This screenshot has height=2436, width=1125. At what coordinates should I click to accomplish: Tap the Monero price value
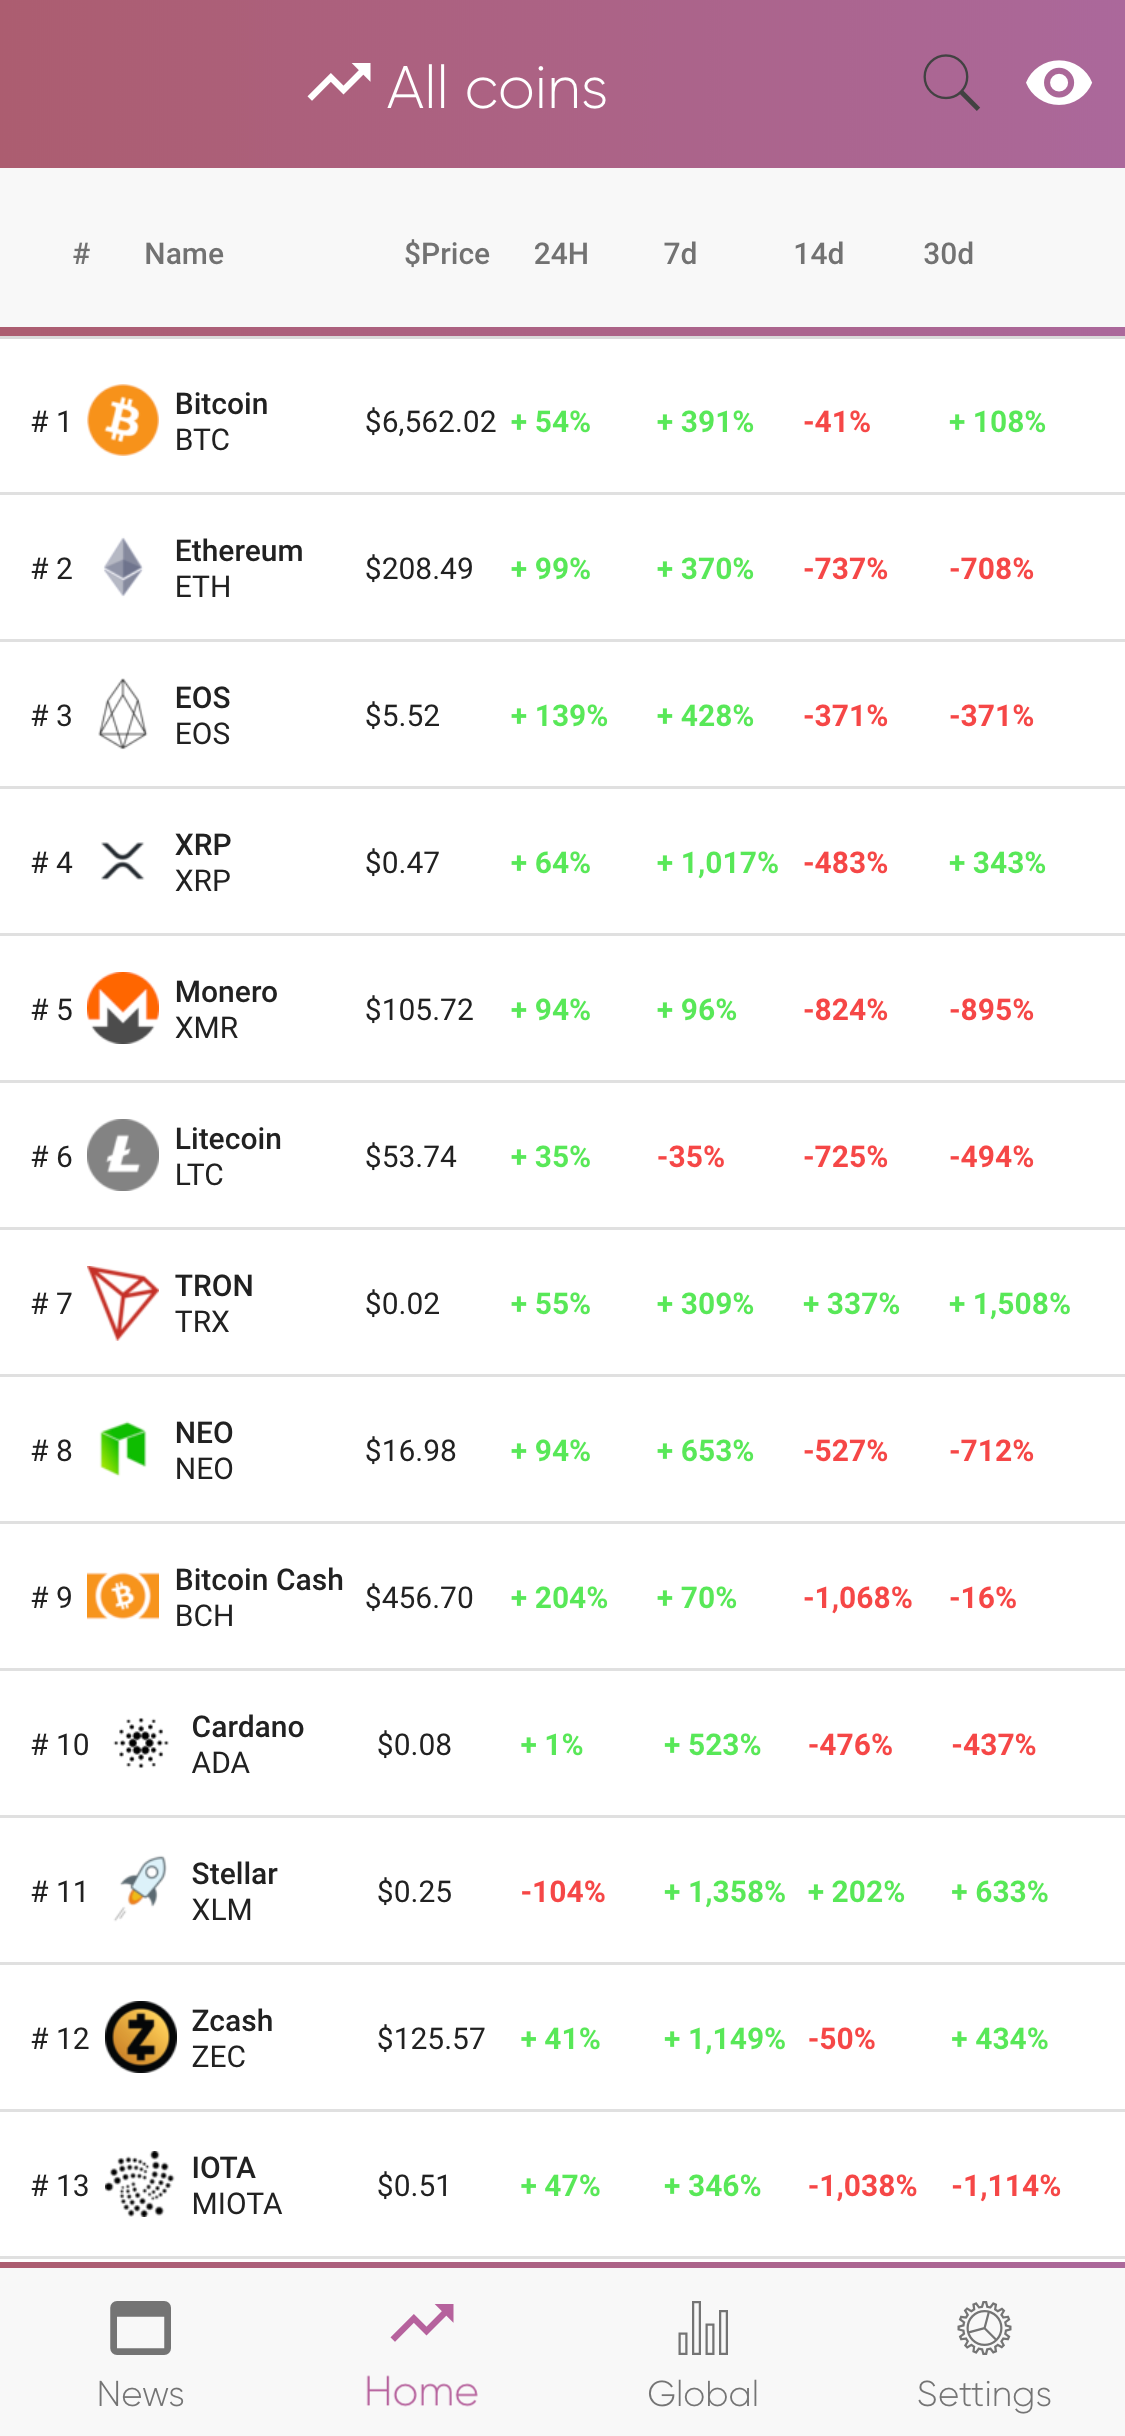(x=420, y=1008)
